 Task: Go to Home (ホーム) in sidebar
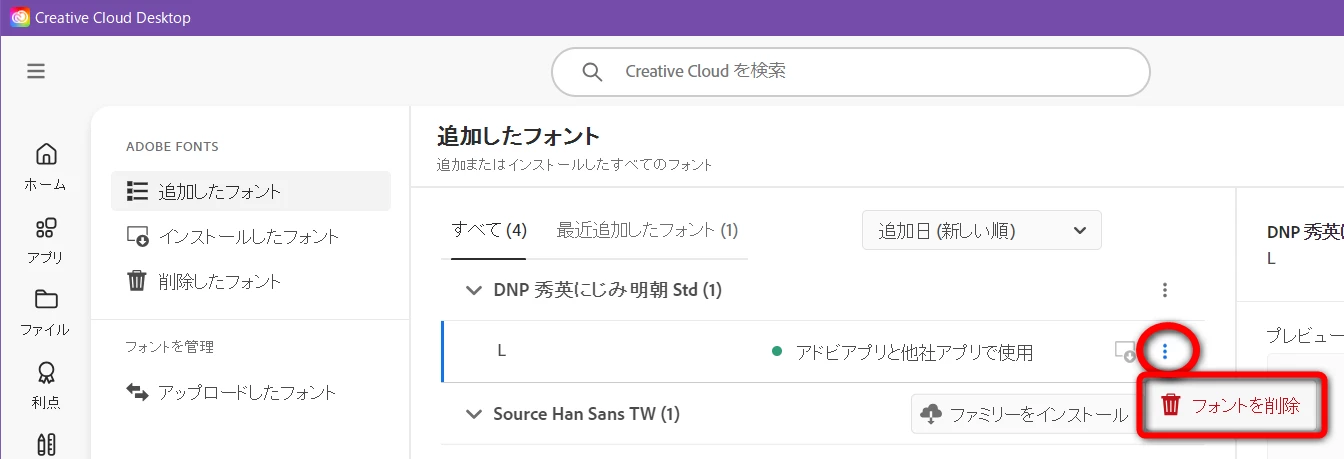46,167
